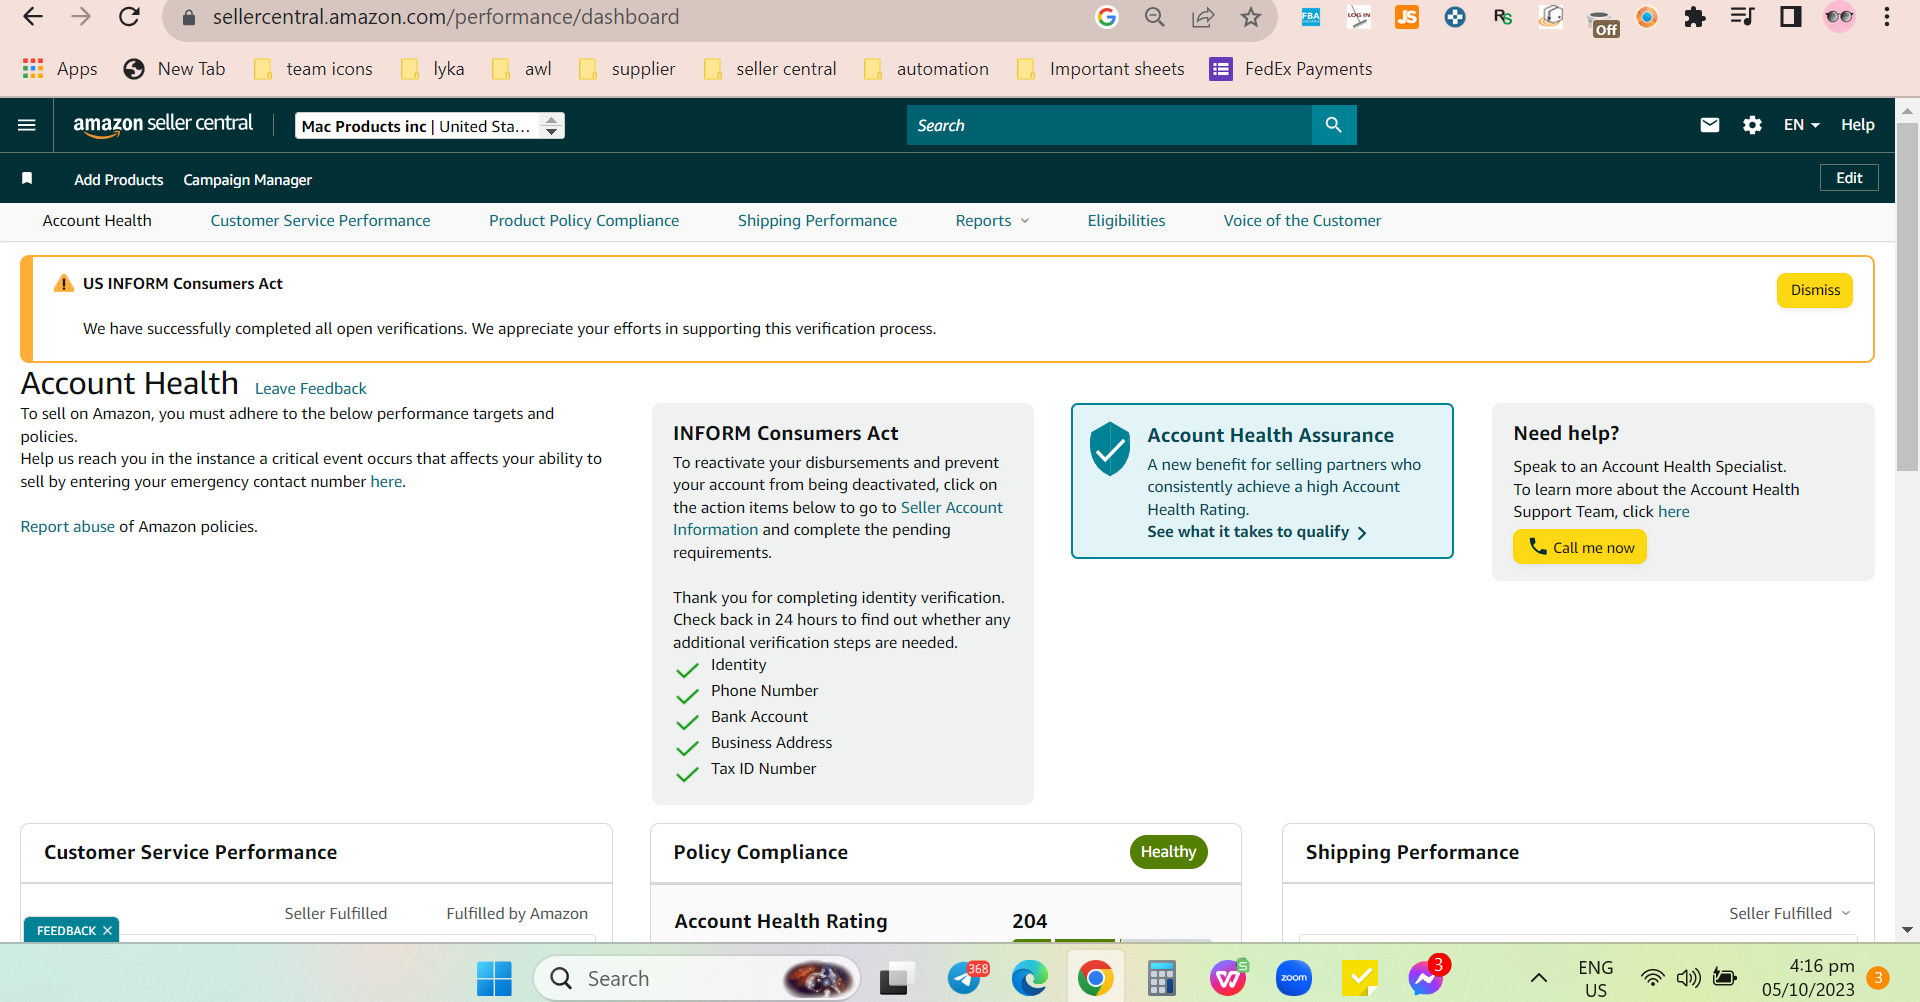Click the orange JS extension icon
The image size is (1920, 1002).
[1407, 17]
